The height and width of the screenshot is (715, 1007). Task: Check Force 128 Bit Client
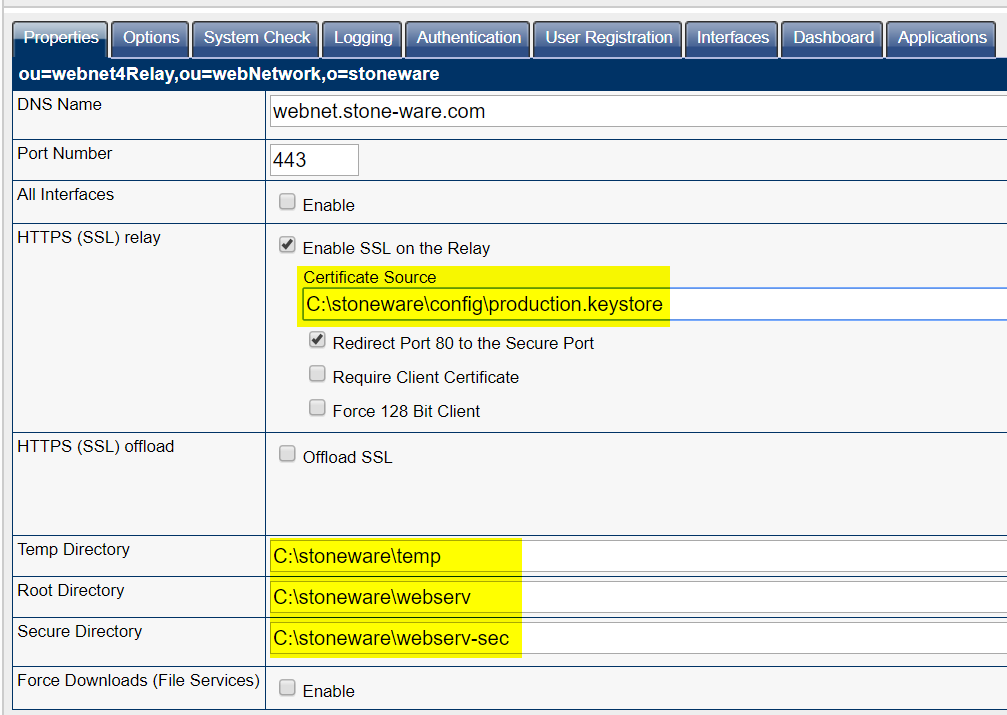317,408
